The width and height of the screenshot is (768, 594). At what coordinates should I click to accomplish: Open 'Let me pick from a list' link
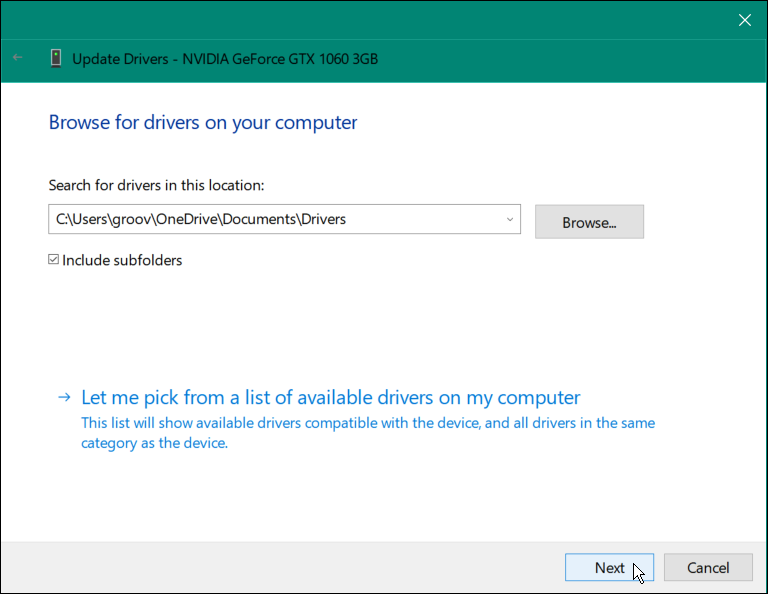[331, 398]
